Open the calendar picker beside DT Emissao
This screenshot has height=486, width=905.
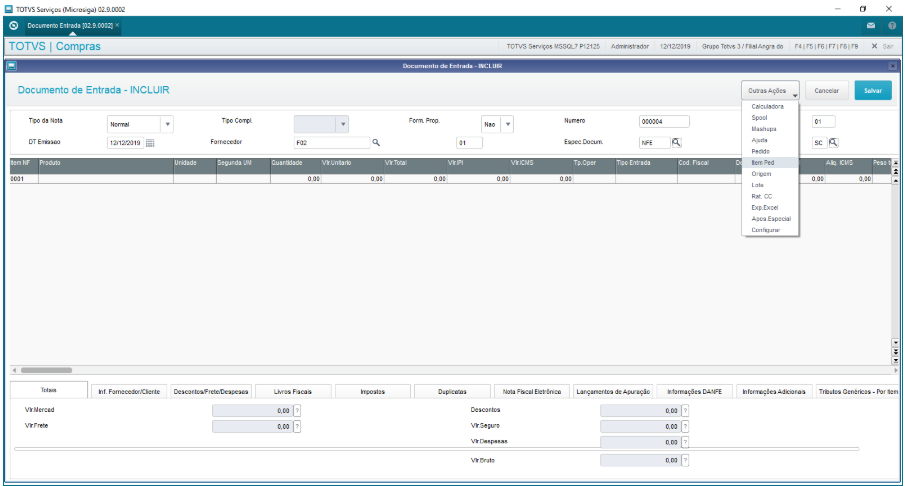tap(150, 143)
